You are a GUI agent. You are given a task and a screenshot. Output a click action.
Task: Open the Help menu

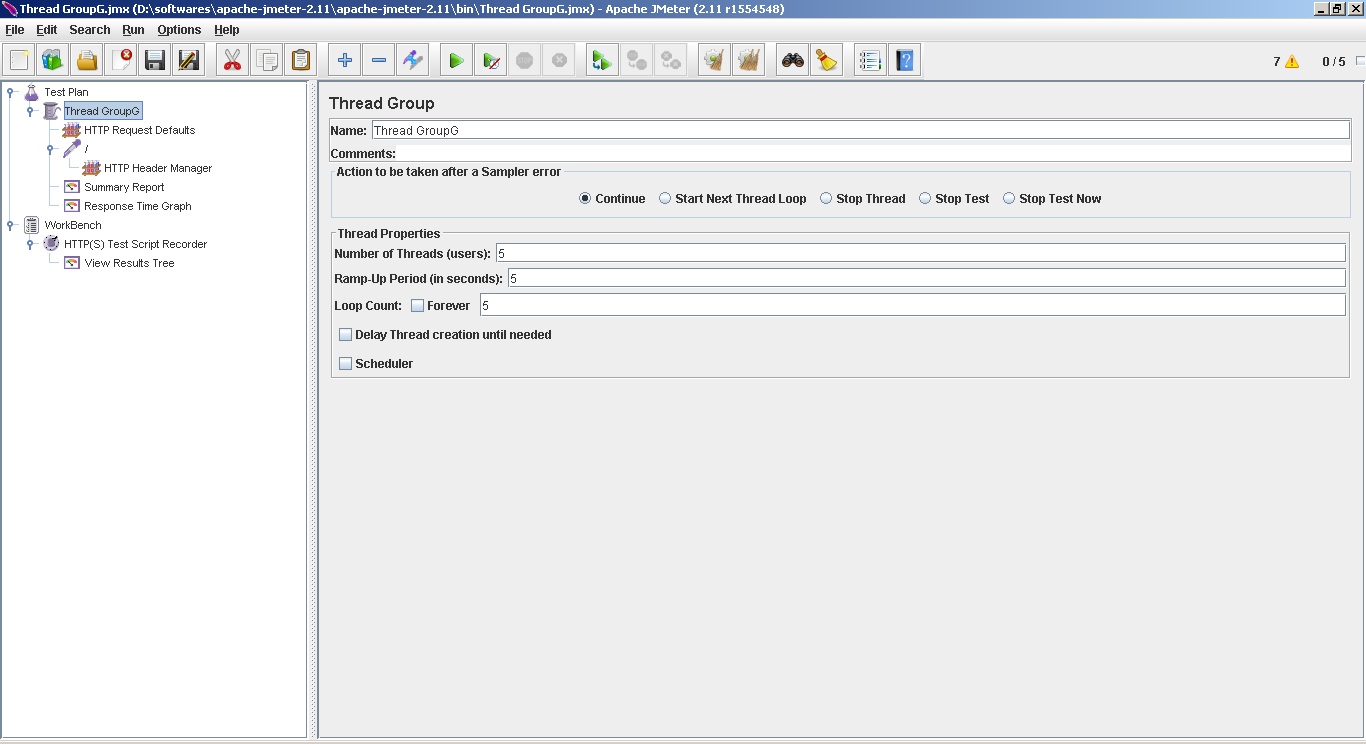[x=227, y=30]
